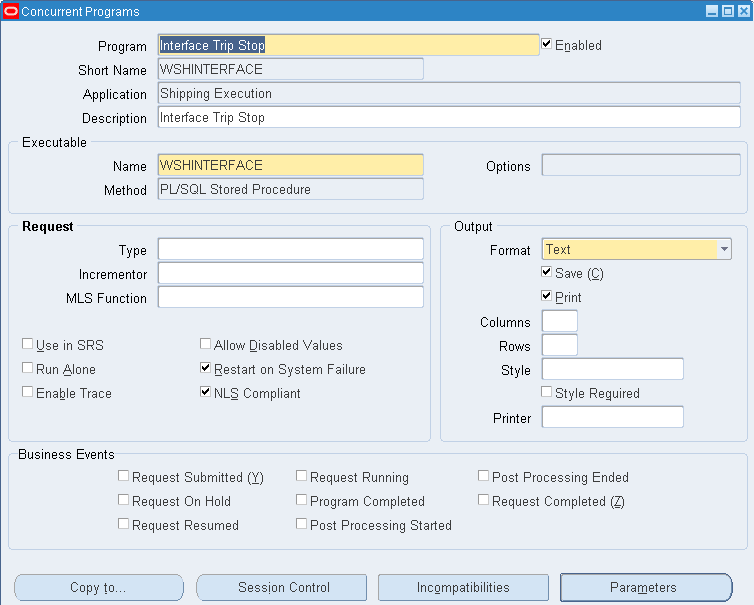The height and width of the screenshot is (605, 754).
Task: Focus the Output Style field
Action: [613, 369]
